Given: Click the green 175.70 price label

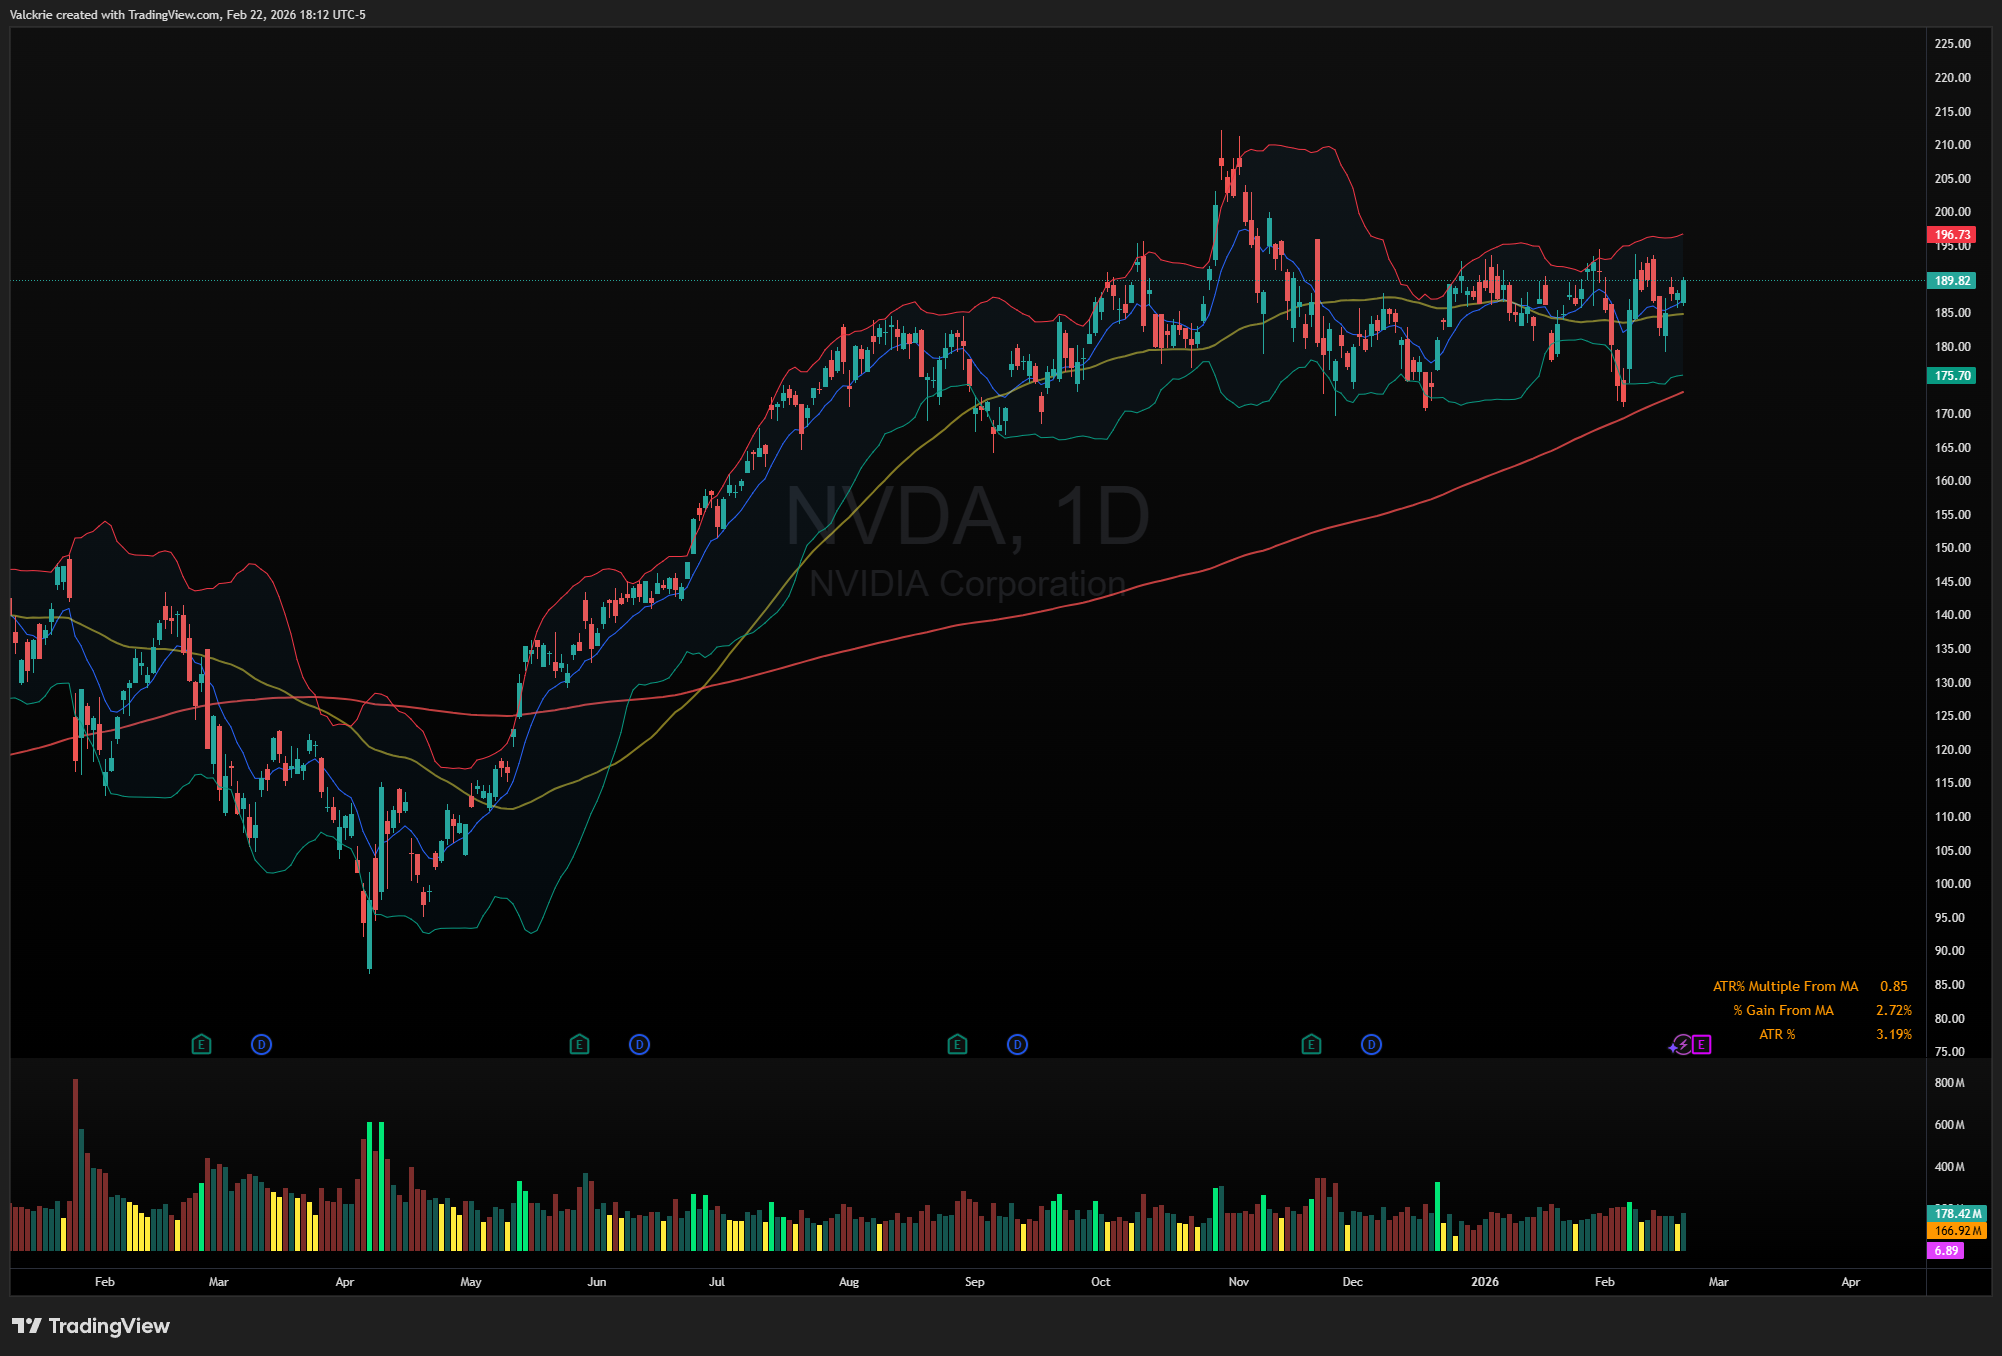Looking at the screenshot, I should point(1951,376).
